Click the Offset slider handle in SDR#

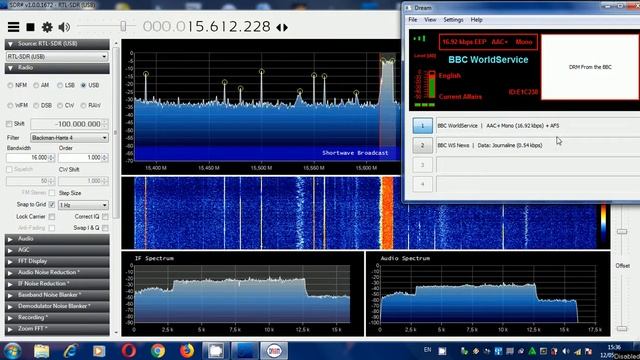pyautogui.click(x=622, y=328)
